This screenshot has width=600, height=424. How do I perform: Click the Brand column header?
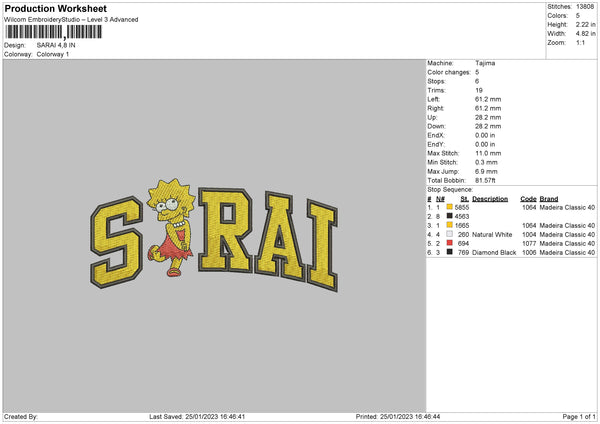[x=552, y=198]
